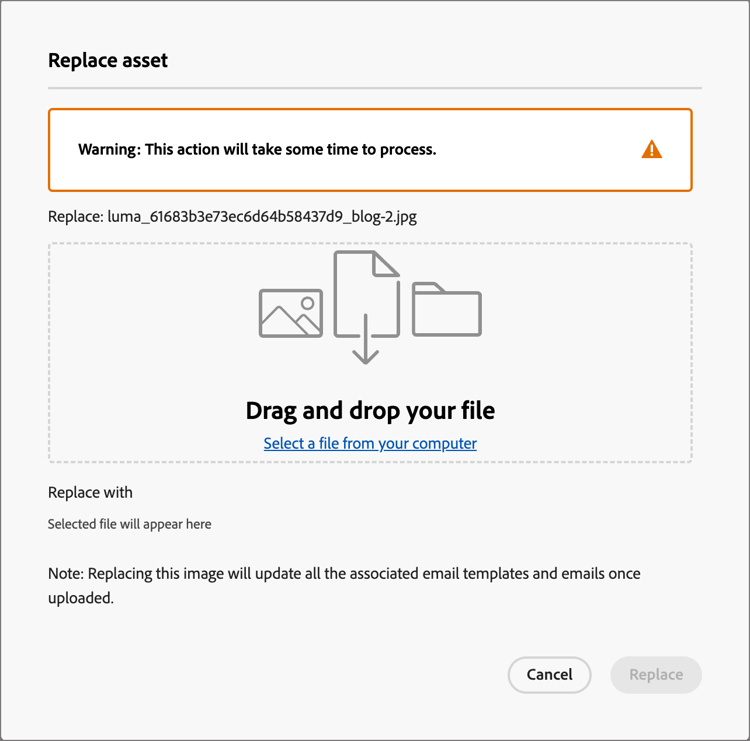The image size is (750, 741).
Task: Open 'Select a file from your computer' link
Action: click(x=370, y=443)
